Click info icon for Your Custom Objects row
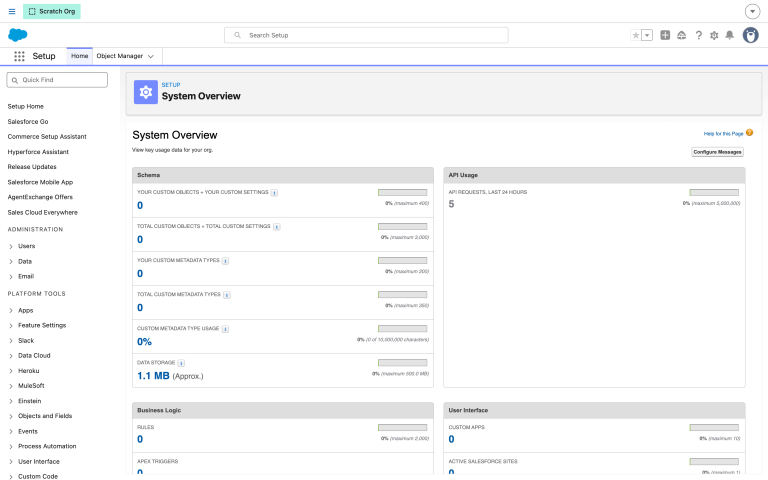 pyautogui.click(x=274, y=192)
